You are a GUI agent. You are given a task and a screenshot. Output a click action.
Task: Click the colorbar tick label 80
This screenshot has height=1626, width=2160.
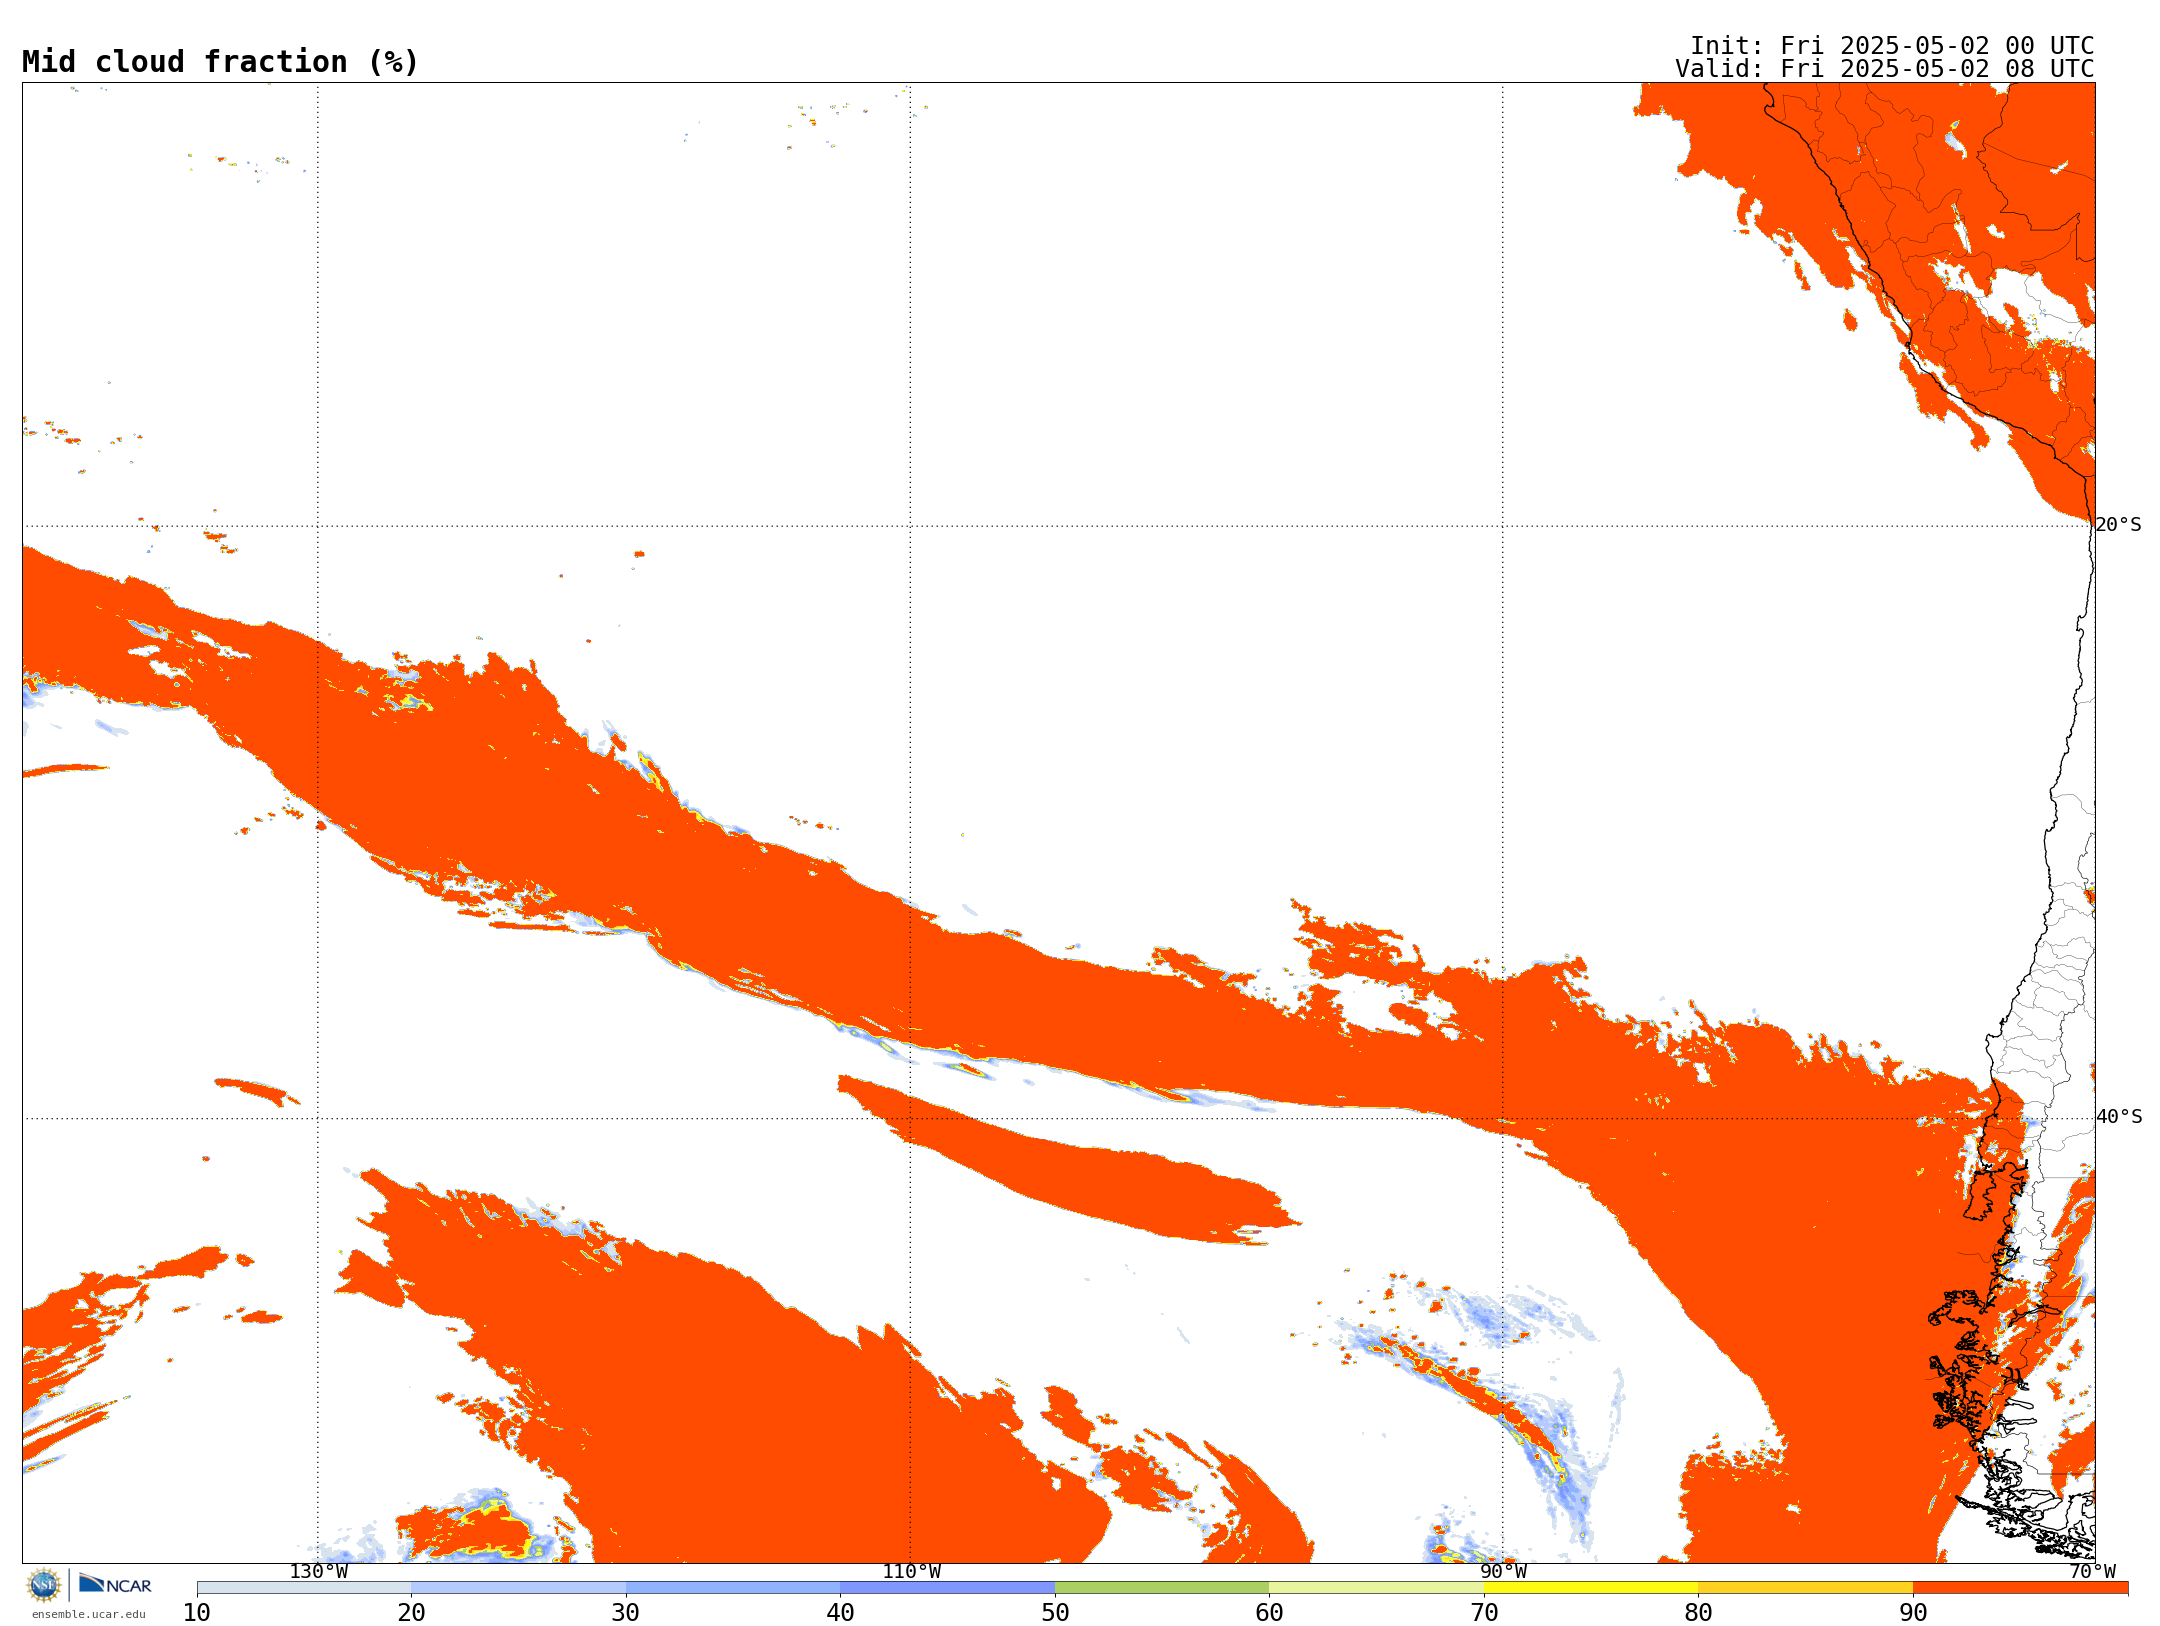pos(1698,1612)
